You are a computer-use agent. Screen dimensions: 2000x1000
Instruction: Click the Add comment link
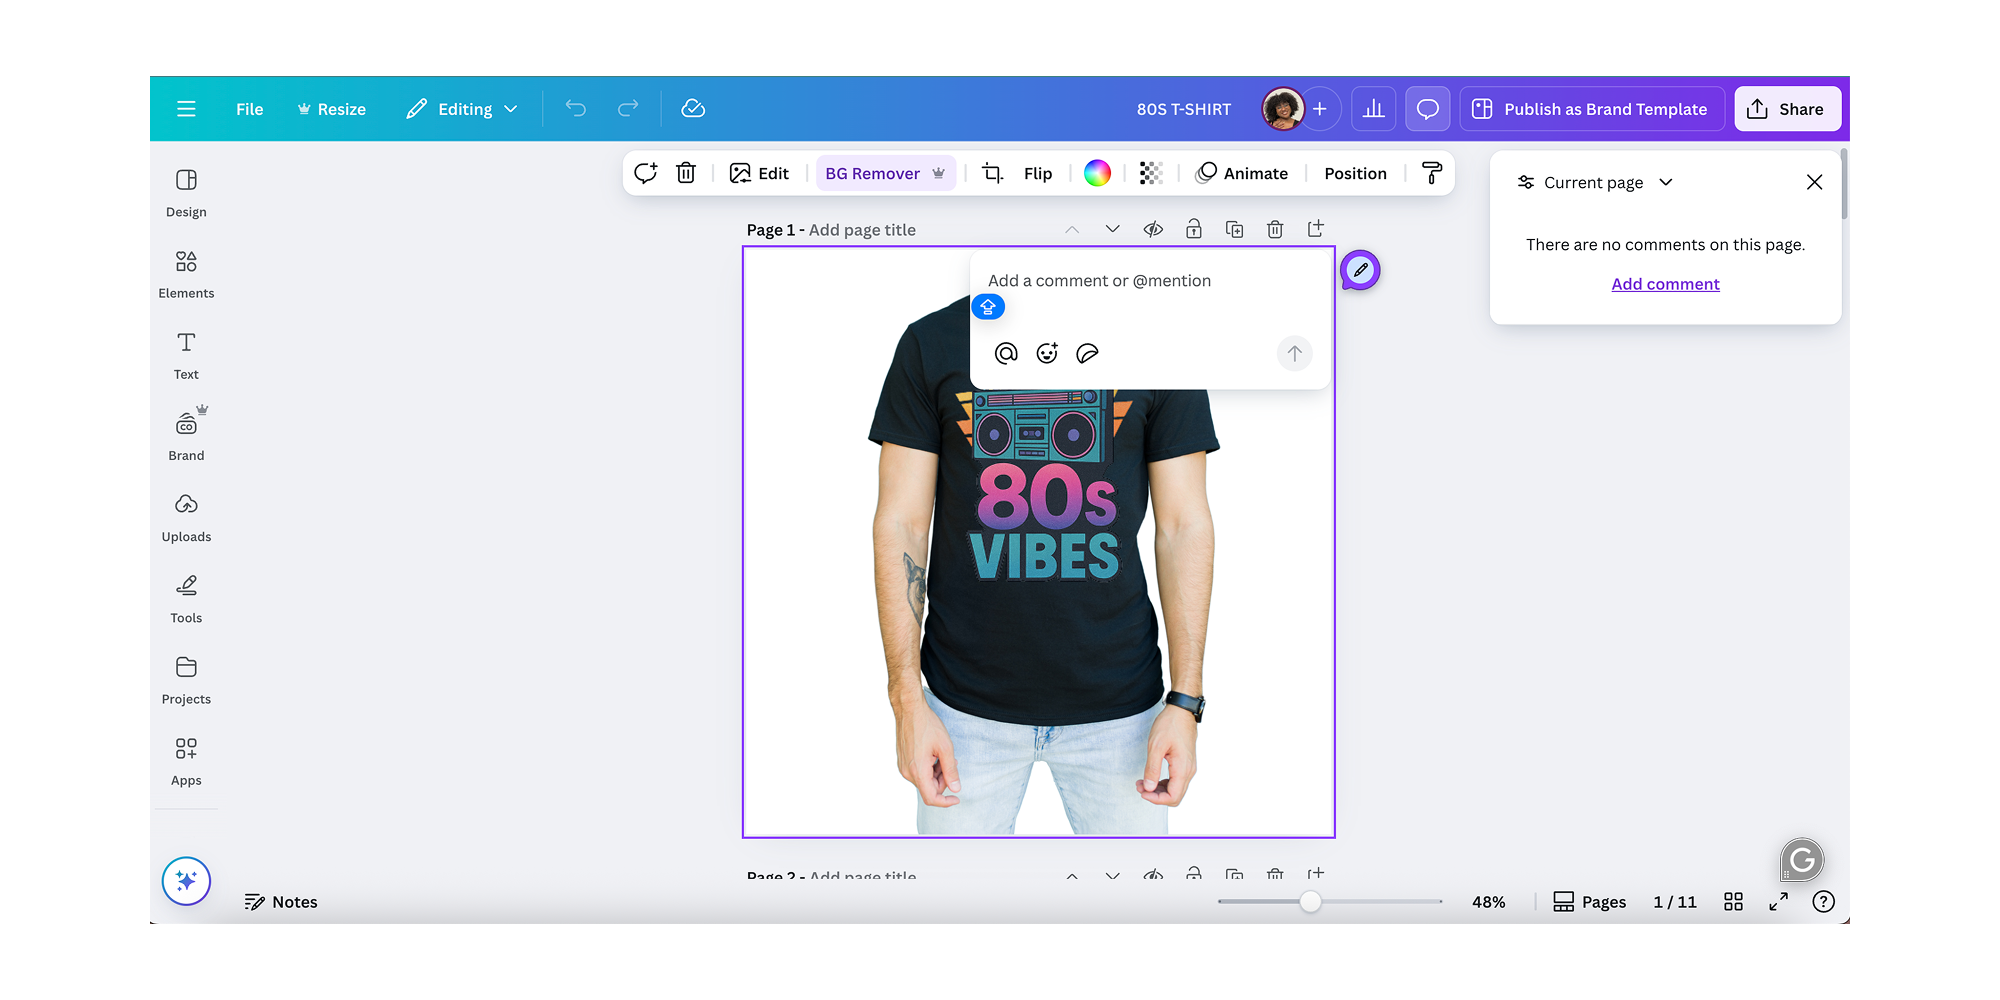coord(1665,284)
